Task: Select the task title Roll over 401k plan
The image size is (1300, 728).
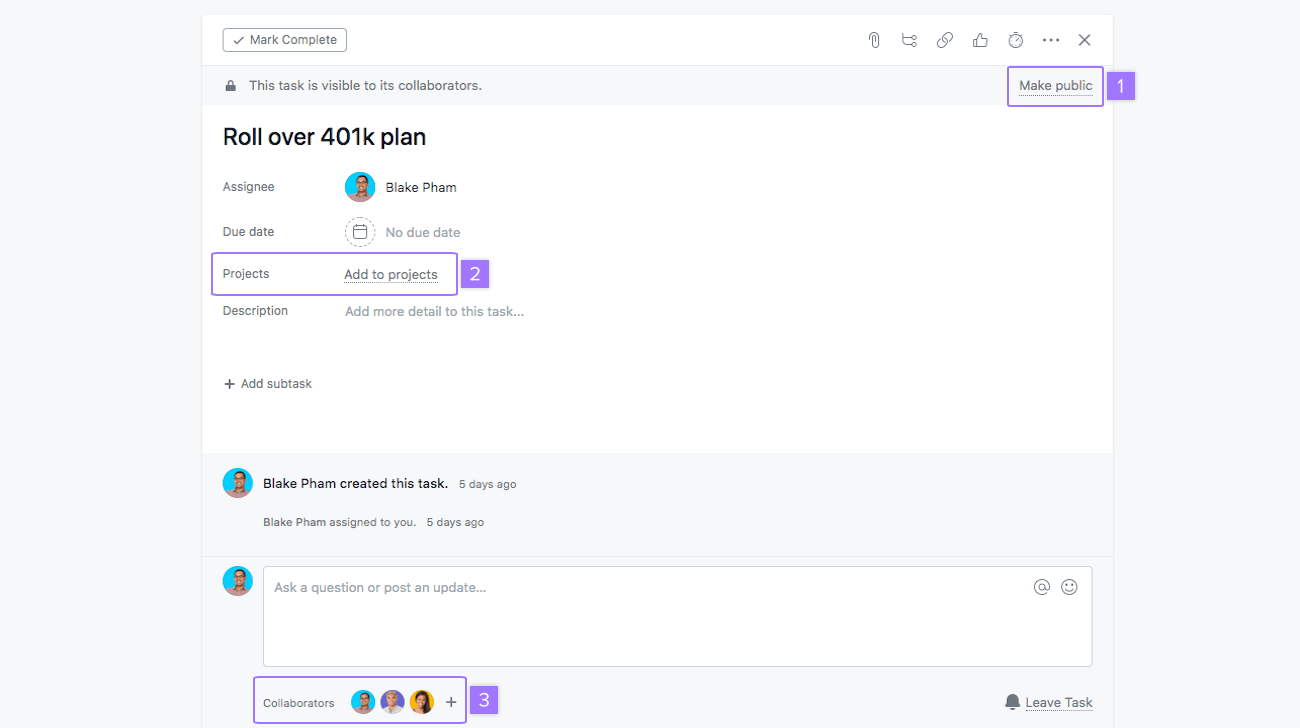Action: point(324,137)
